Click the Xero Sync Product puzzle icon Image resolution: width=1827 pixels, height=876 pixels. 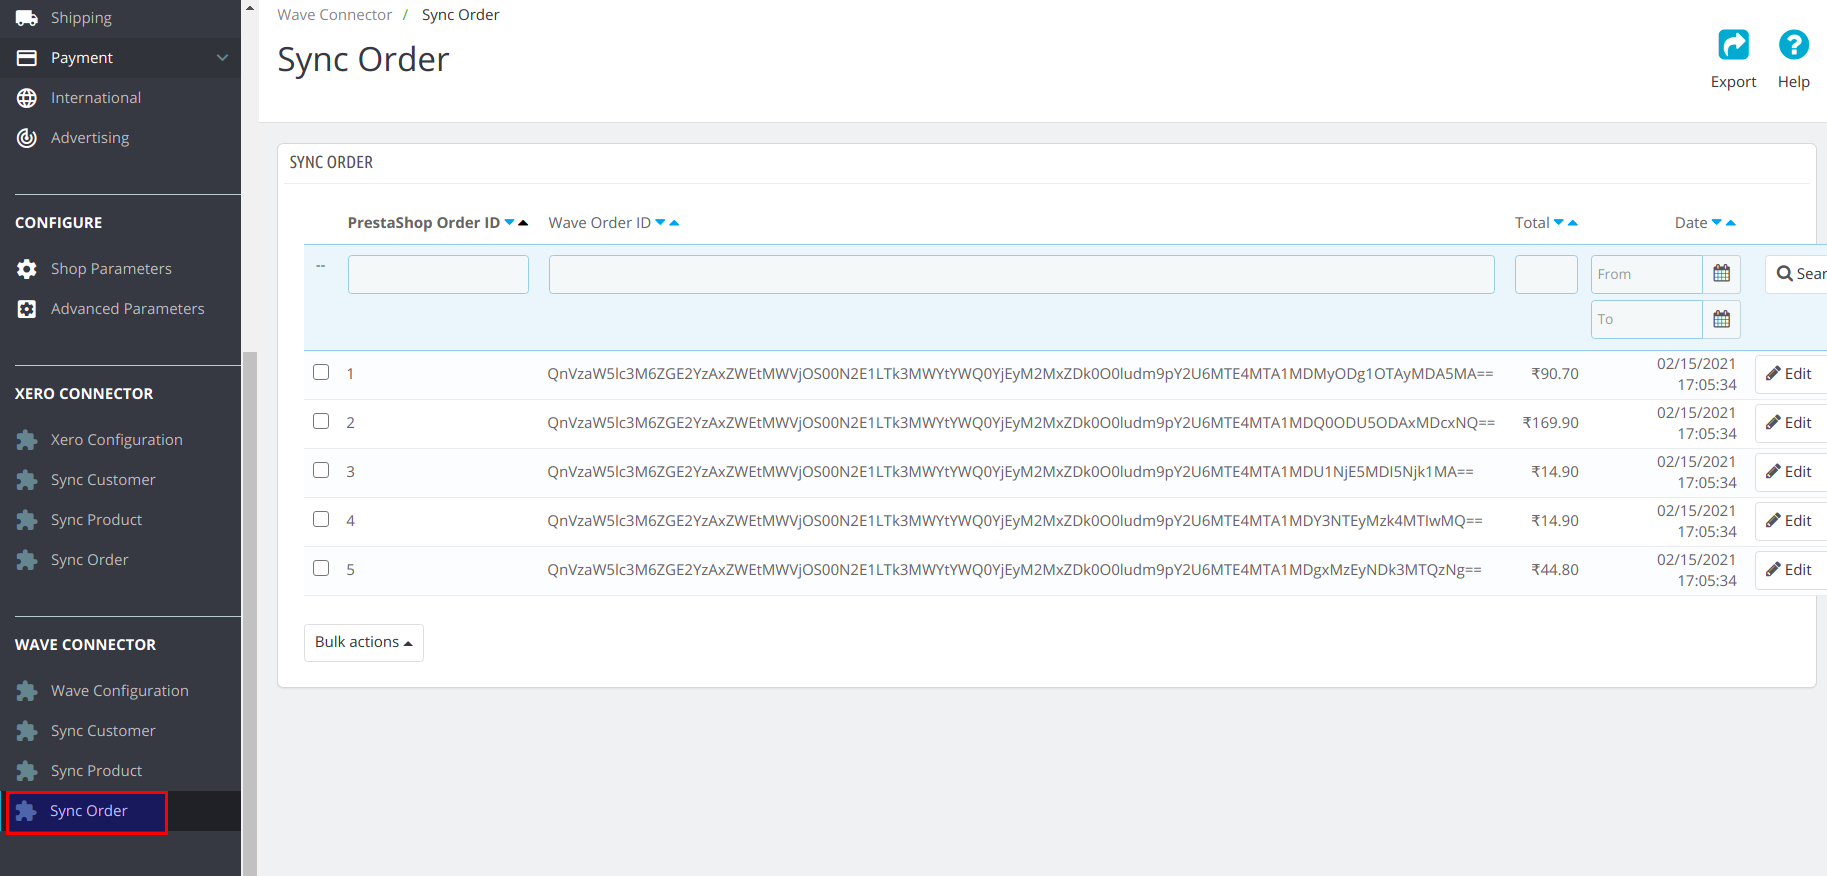pos(27,520)
